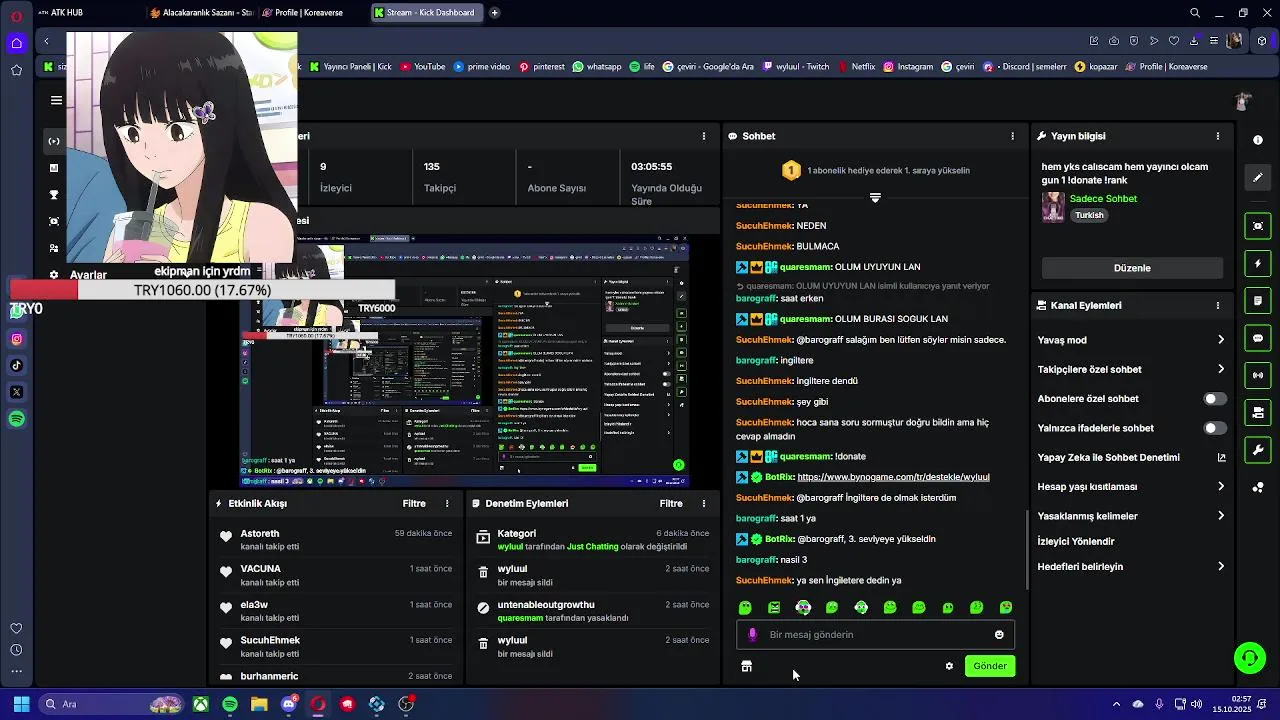The width and height of the screenshot is (1280, 720).
Task: Click the chat scrollbar thumb
Action: coord(1027,550)
